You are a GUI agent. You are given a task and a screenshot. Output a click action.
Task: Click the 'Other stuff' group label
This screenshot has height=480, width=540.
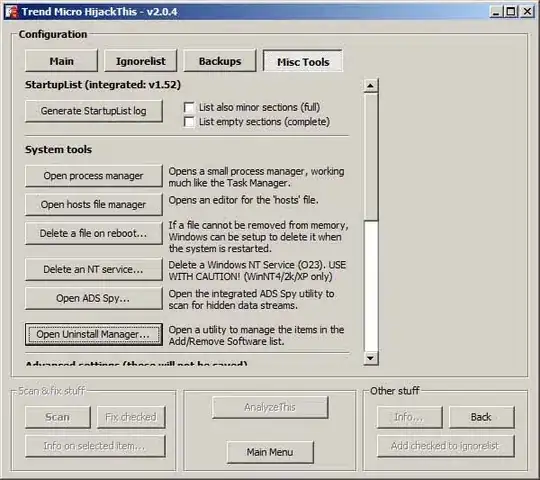tap(395, 391)
